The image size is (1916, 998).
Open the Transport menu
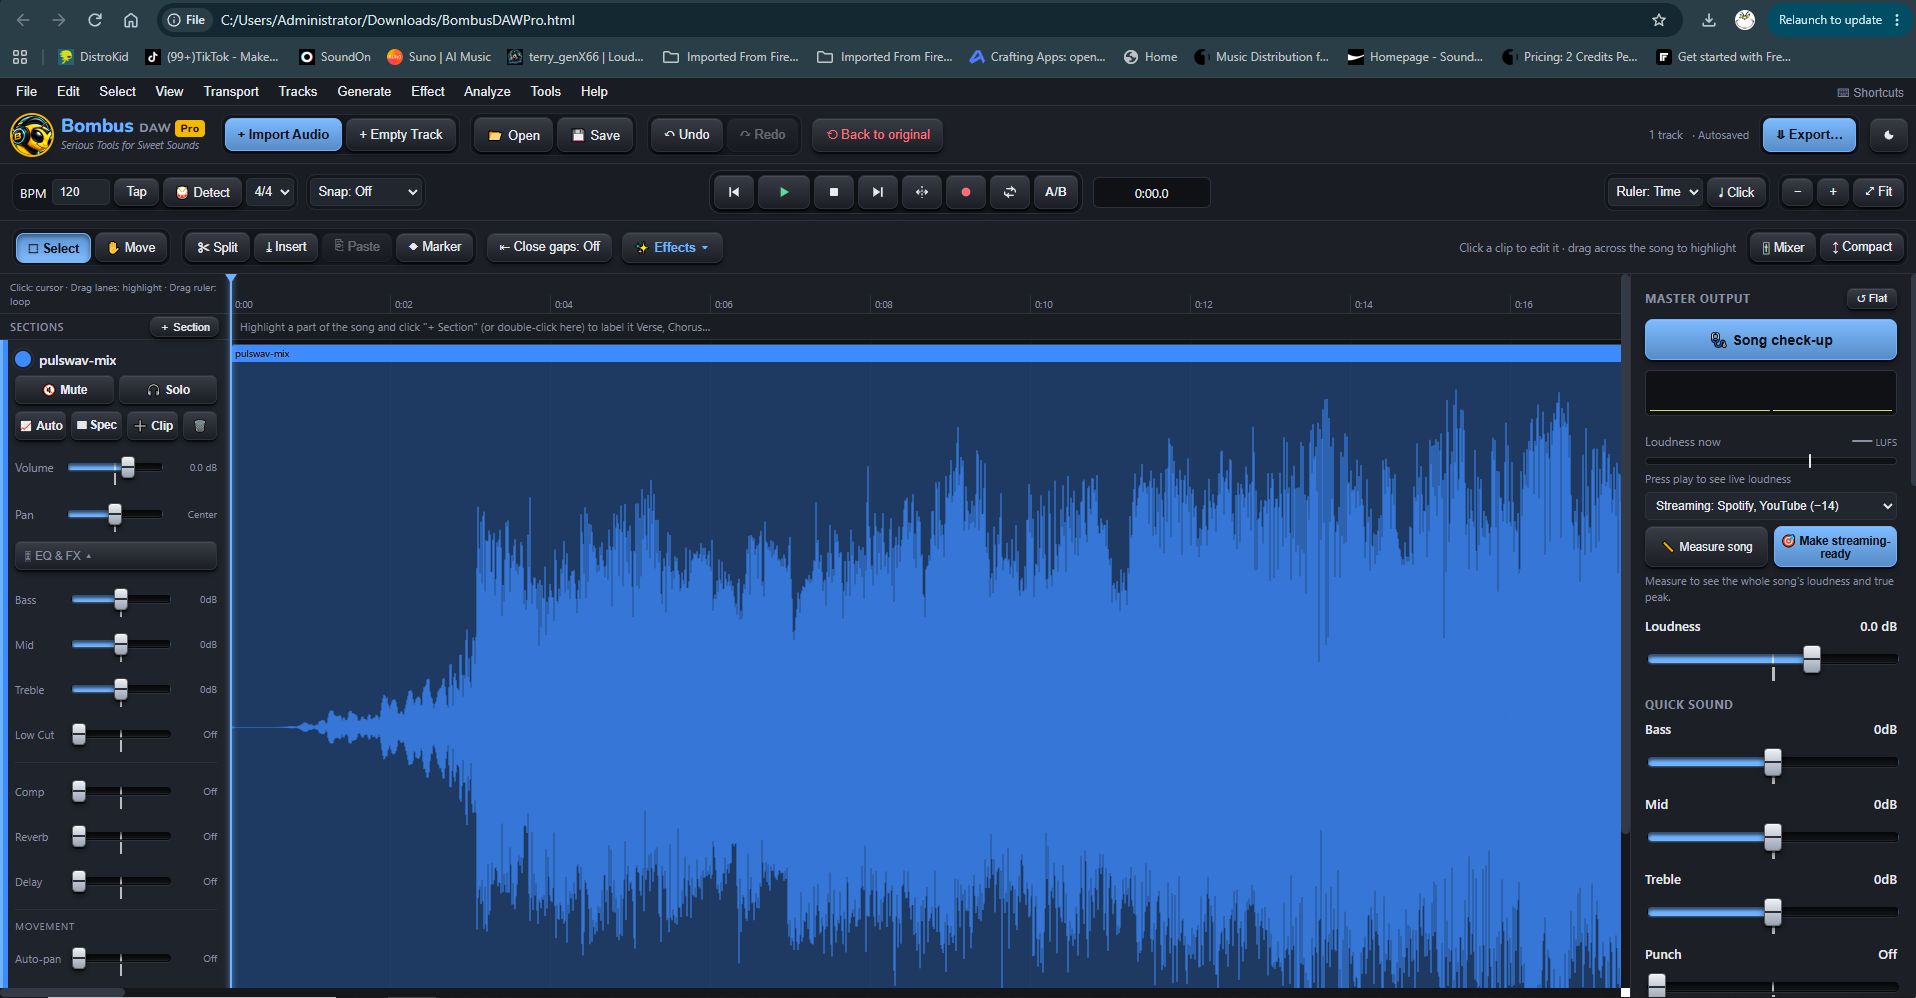point(231,91)
